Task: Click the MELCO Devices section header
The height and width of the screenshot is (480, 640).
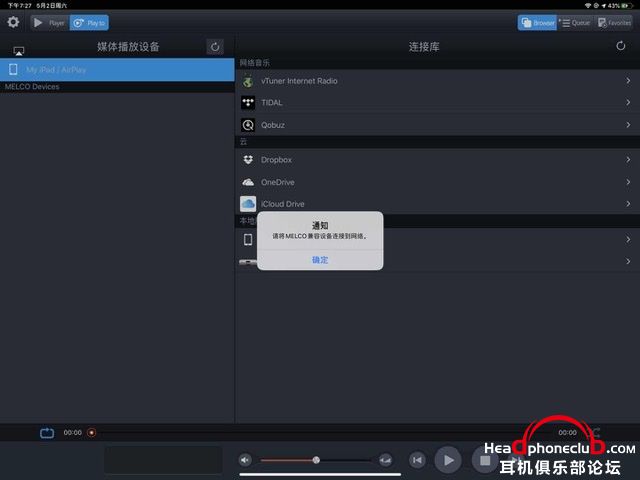Action: pos(117,87)
